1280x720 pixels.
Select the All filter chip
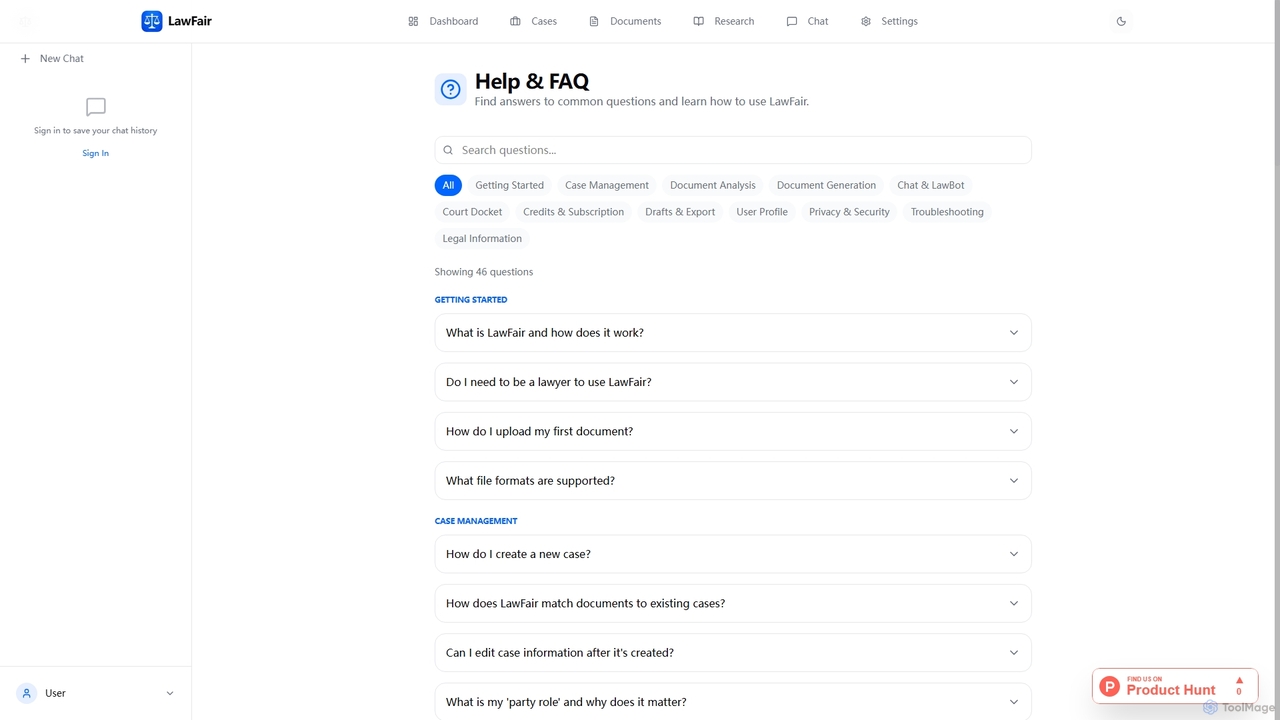pyautogui.click(x=448, y=185)
